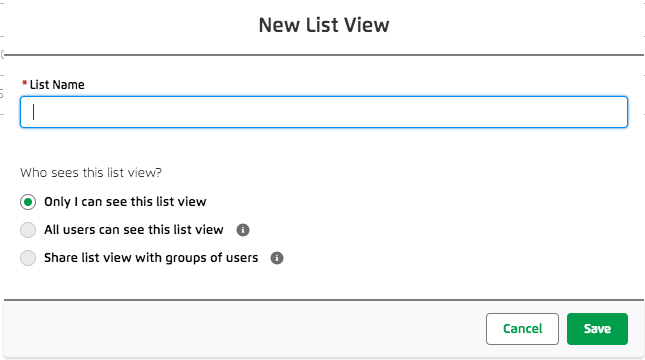Select All users can see this list view
645x360 pixels.
click(x=122, y=230)
